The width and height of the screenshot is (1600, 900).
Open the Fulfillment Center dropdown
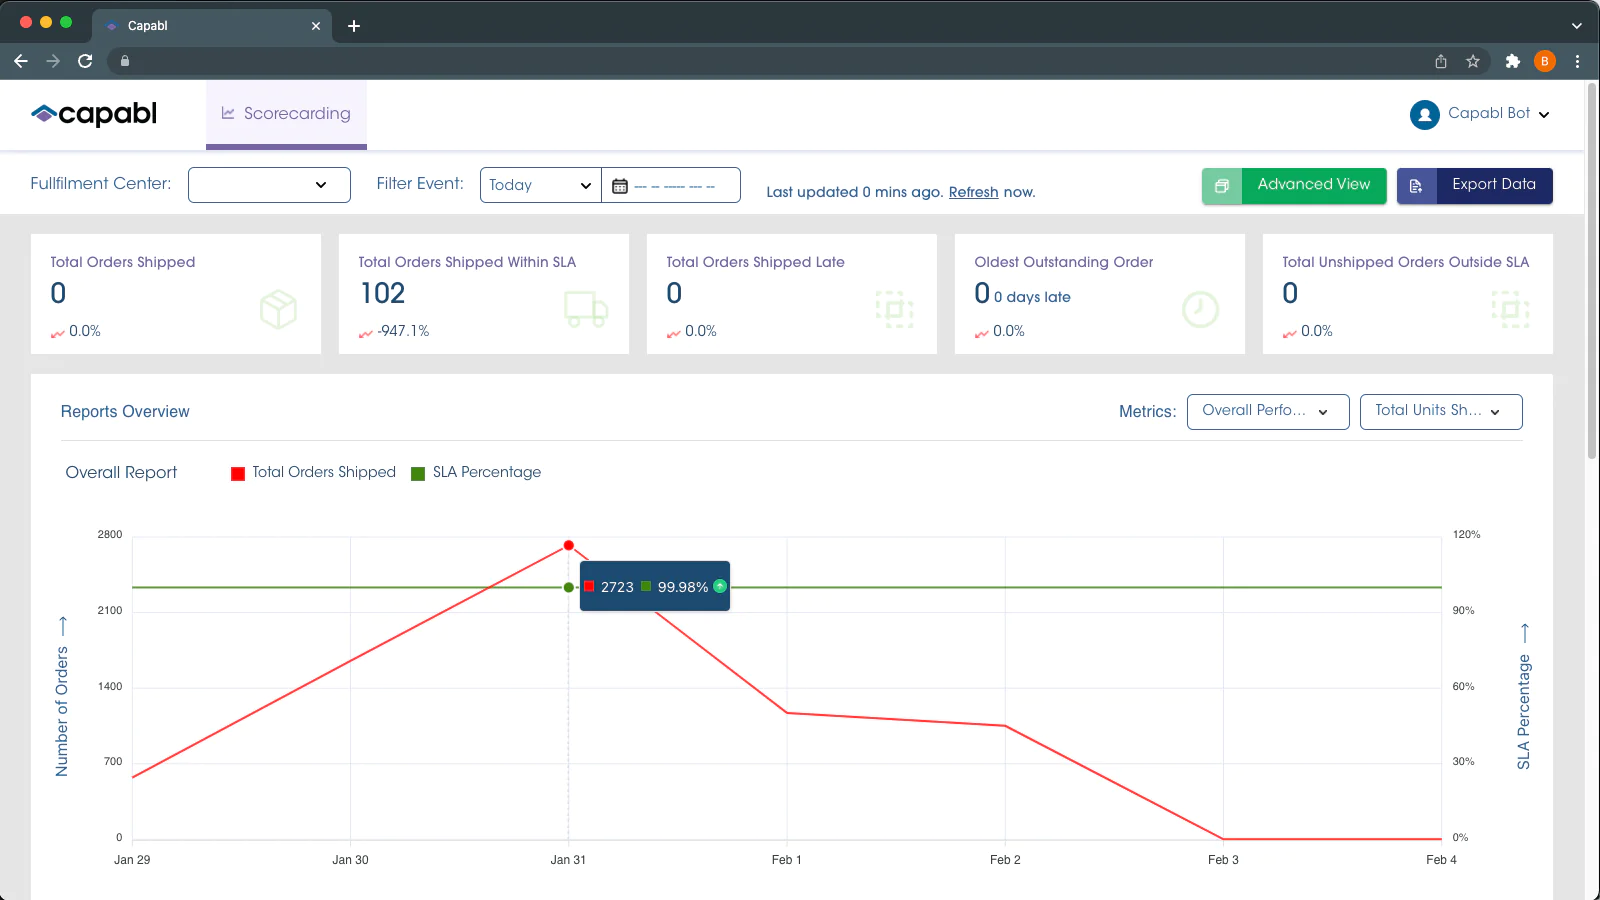pos(268,185)
